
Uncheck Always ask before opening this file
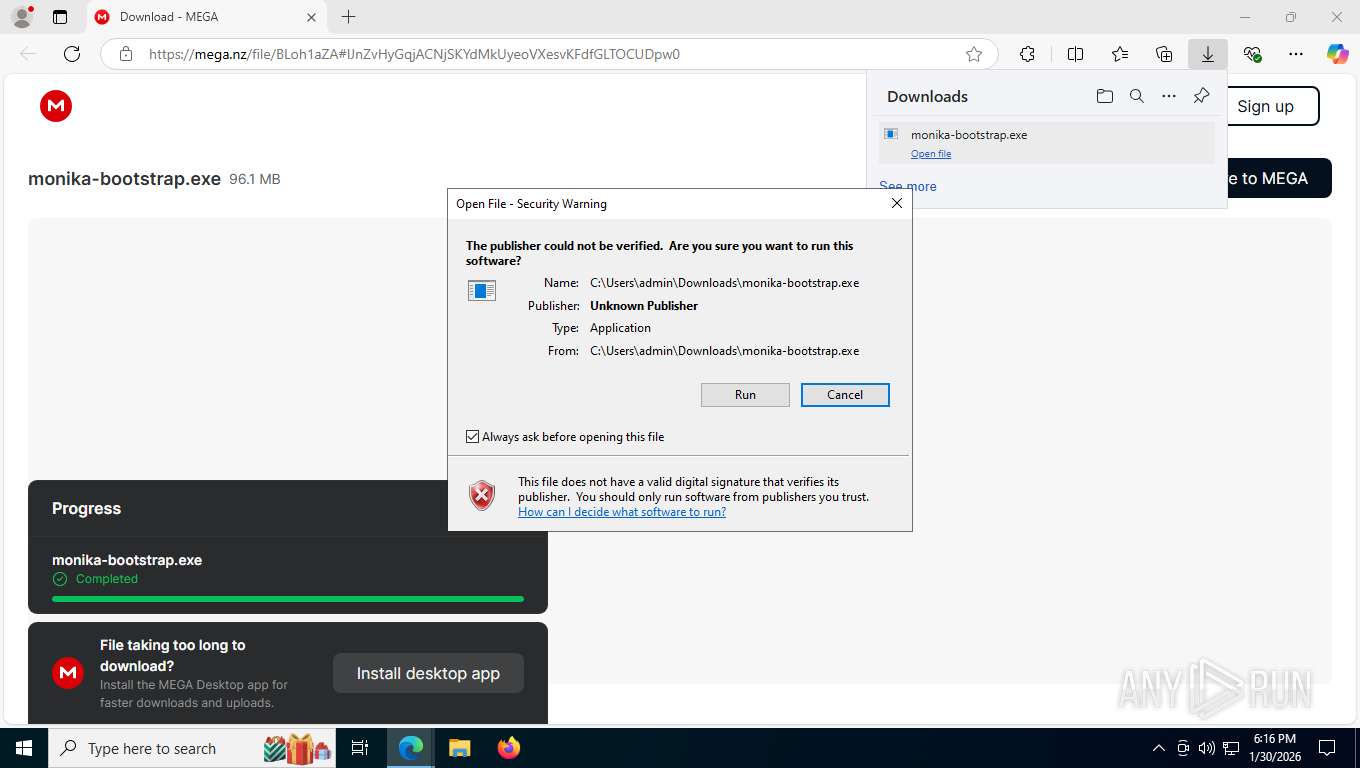[472, 437]
